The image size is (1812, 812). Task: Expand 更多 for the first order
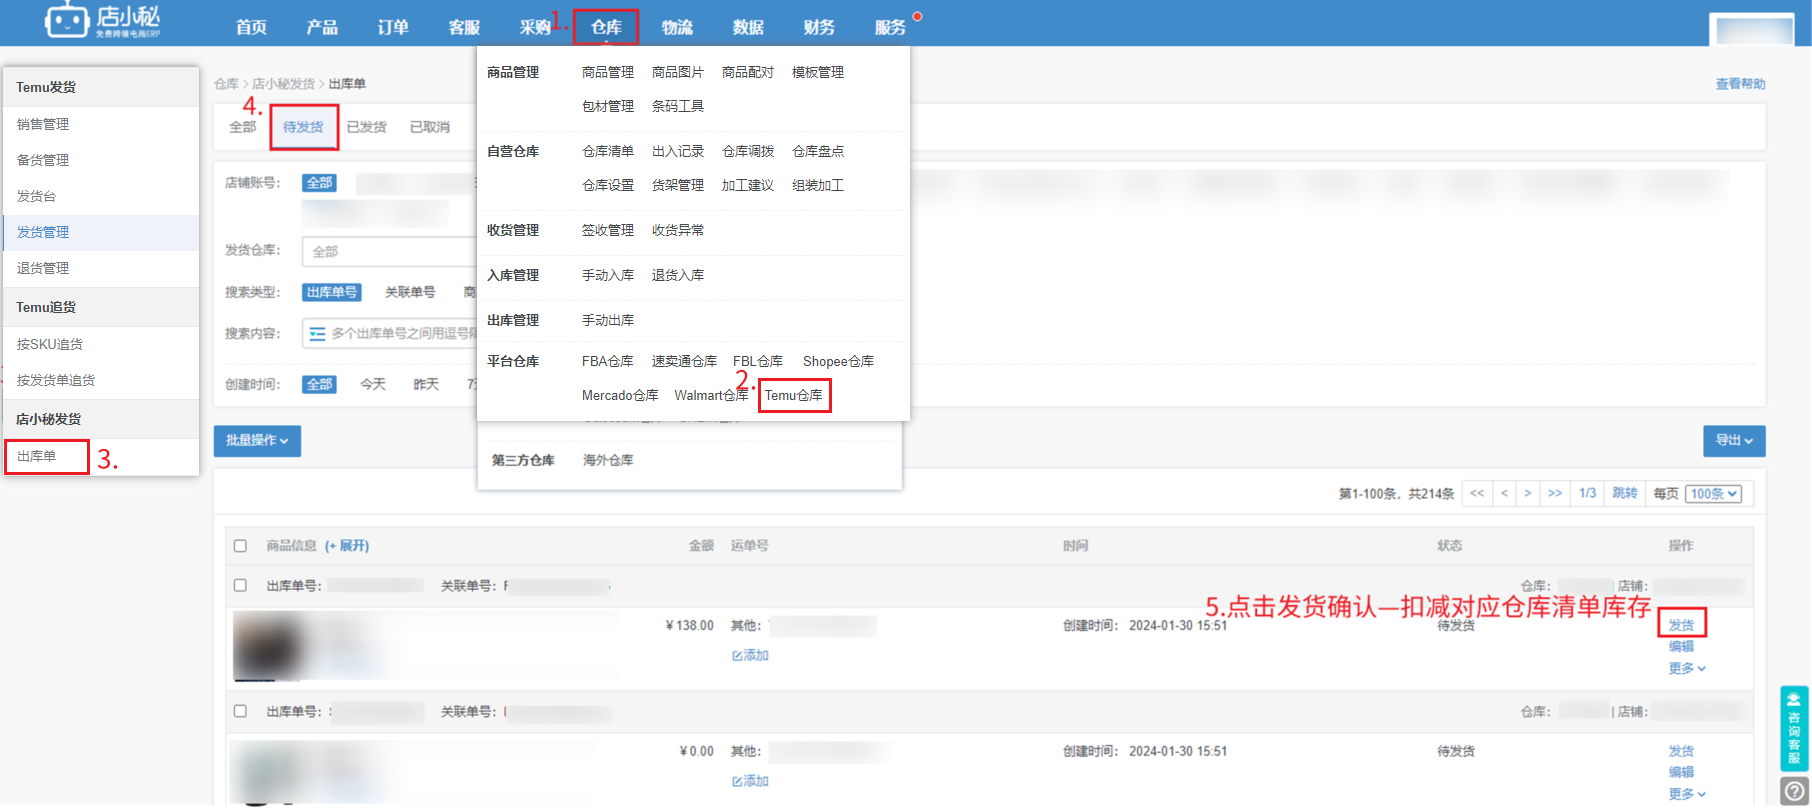1687,668
